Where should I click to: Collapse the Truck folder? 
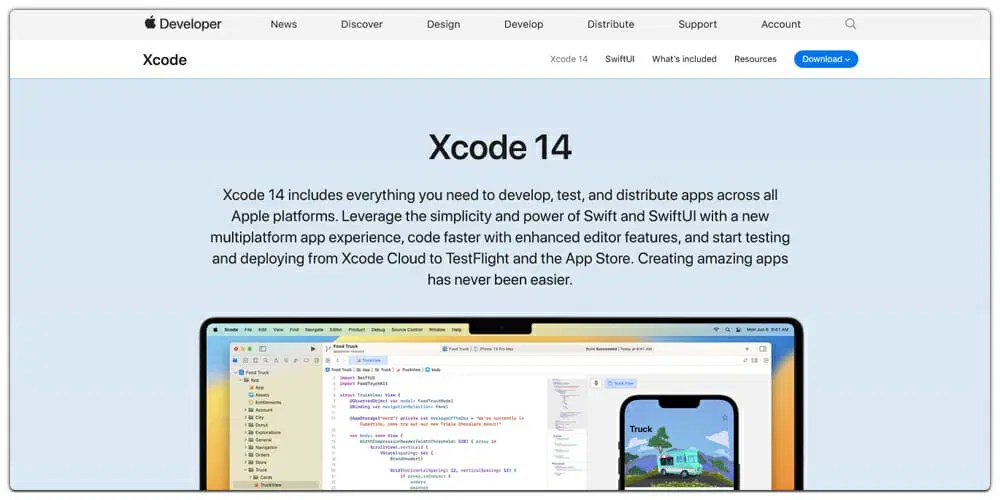[x=246, y=470]
